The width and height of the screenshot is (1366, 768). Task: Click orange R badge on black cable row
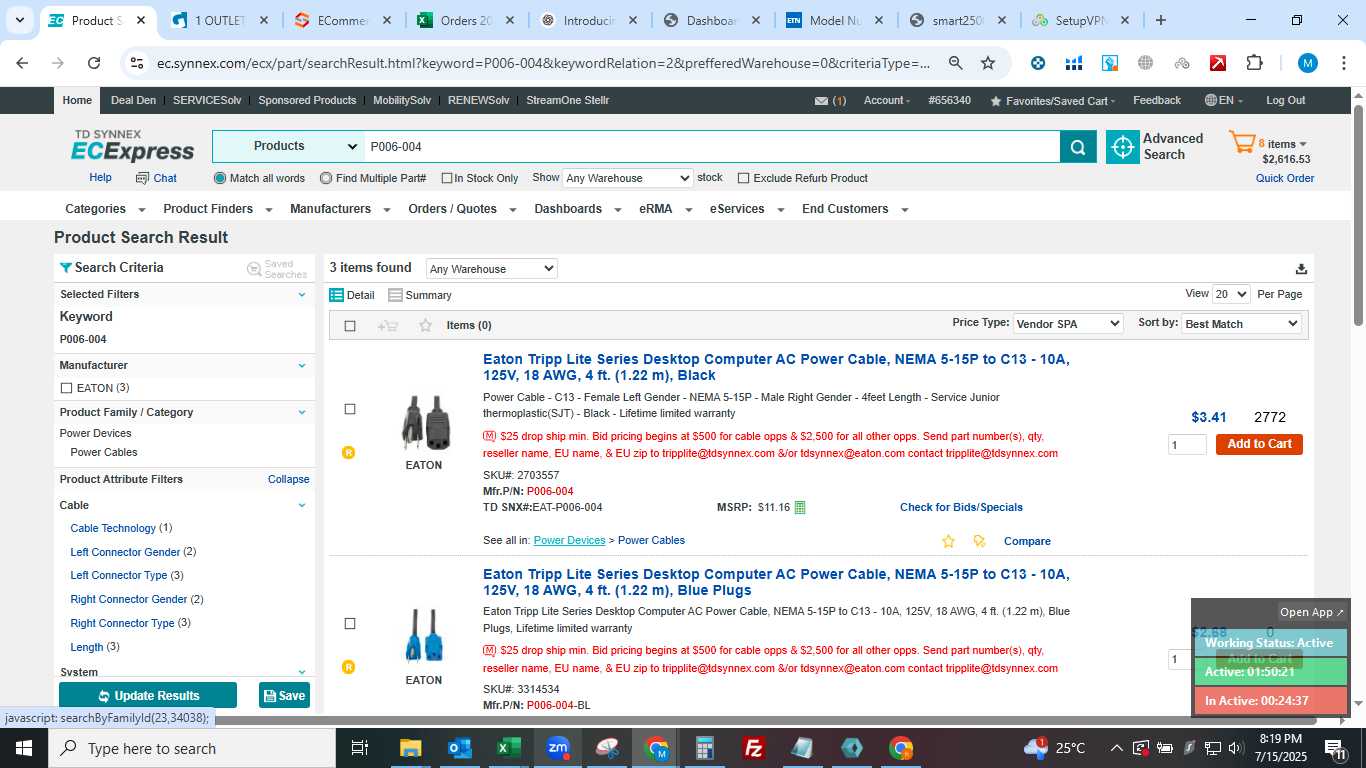[x=348, y=452]
